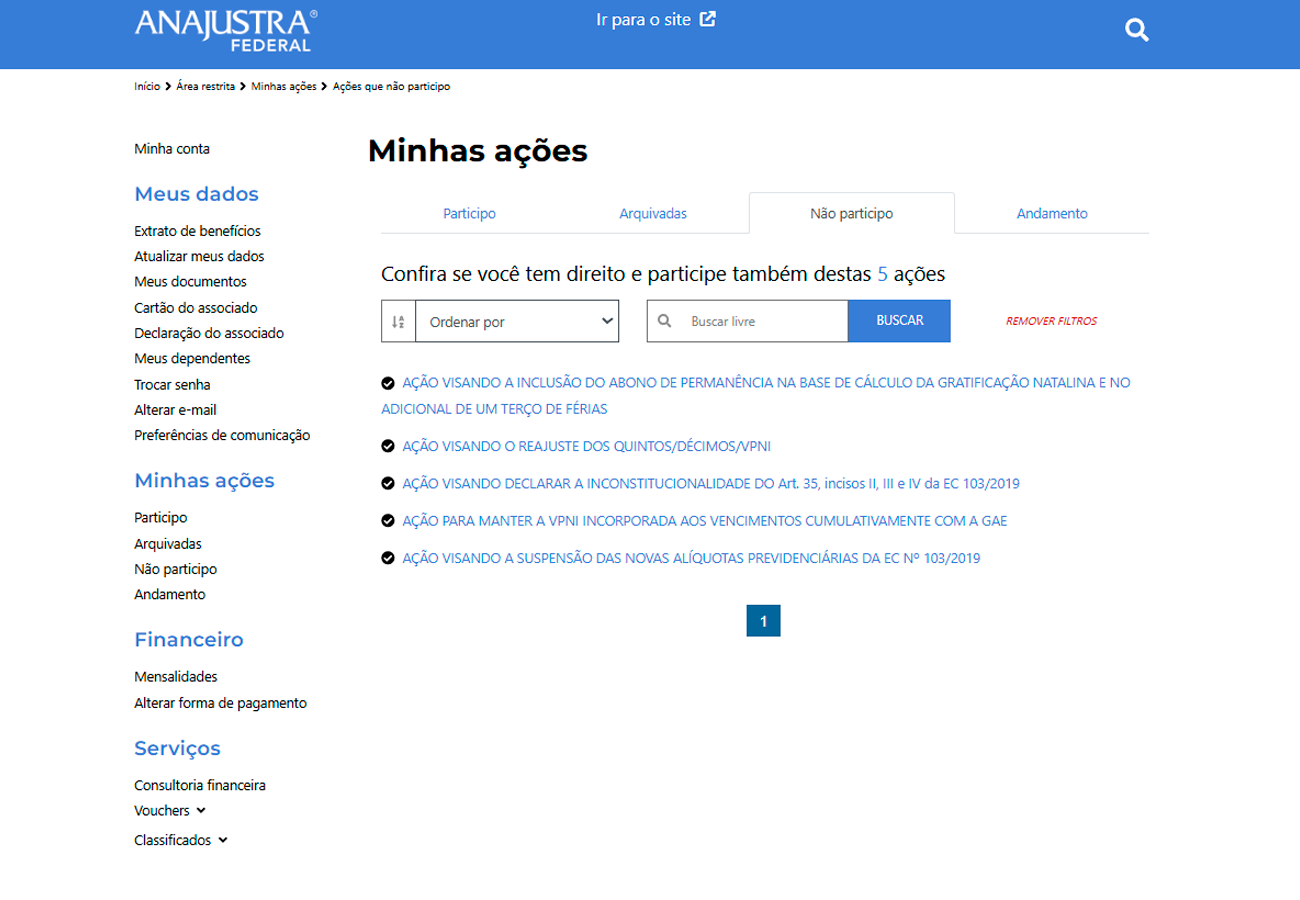Expand the Classificados submenu

(x=222, y=841)
